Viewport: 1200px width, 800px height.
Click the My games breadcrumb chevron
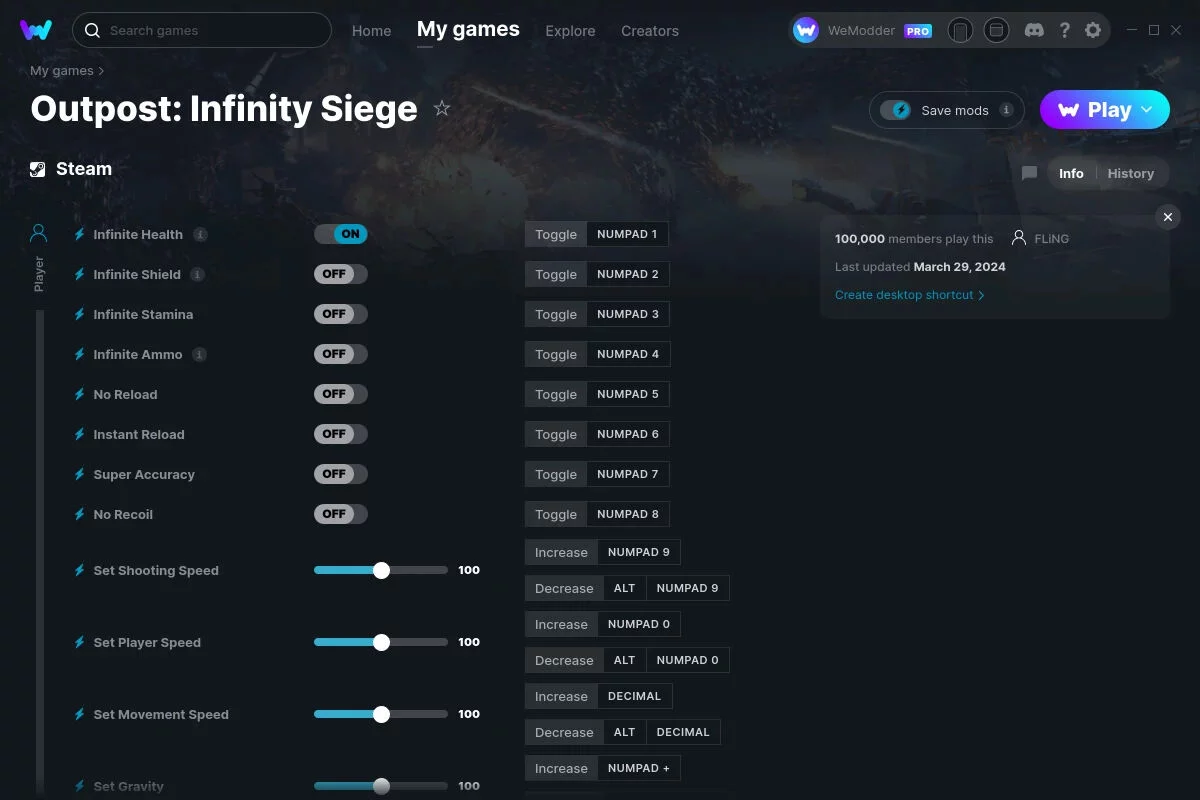(101, 71)
